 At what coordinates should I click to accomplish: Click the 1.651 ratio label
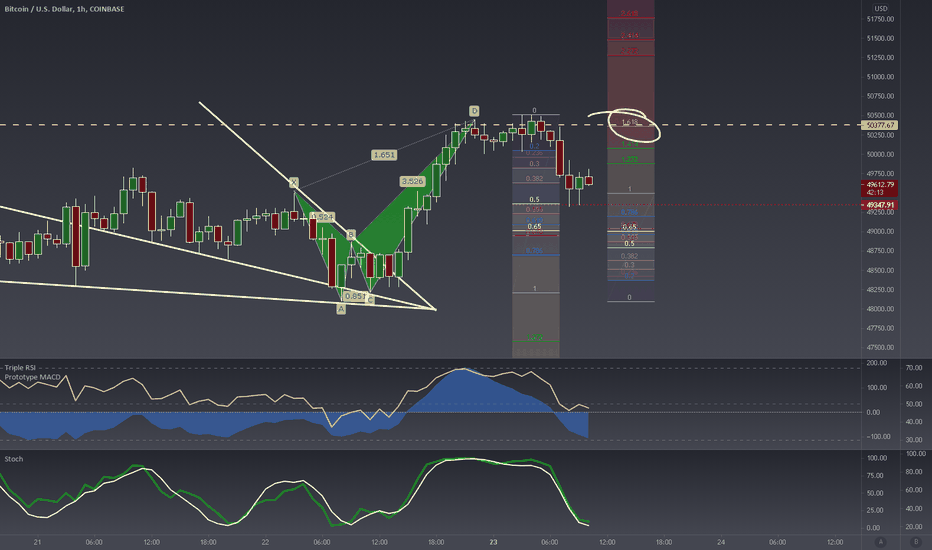click(383, 155)
